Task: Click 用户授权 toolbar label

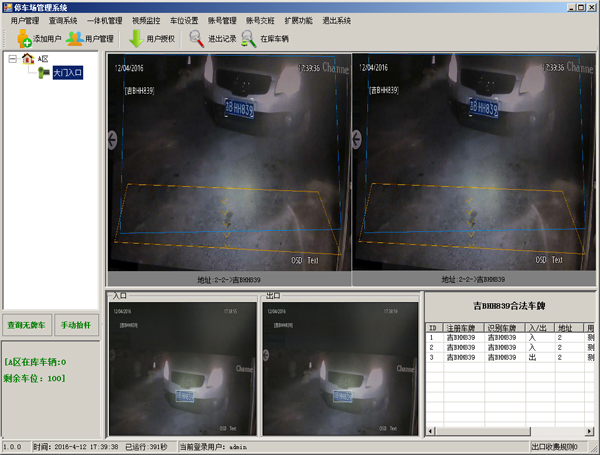Action: click(x=161, y=39)
